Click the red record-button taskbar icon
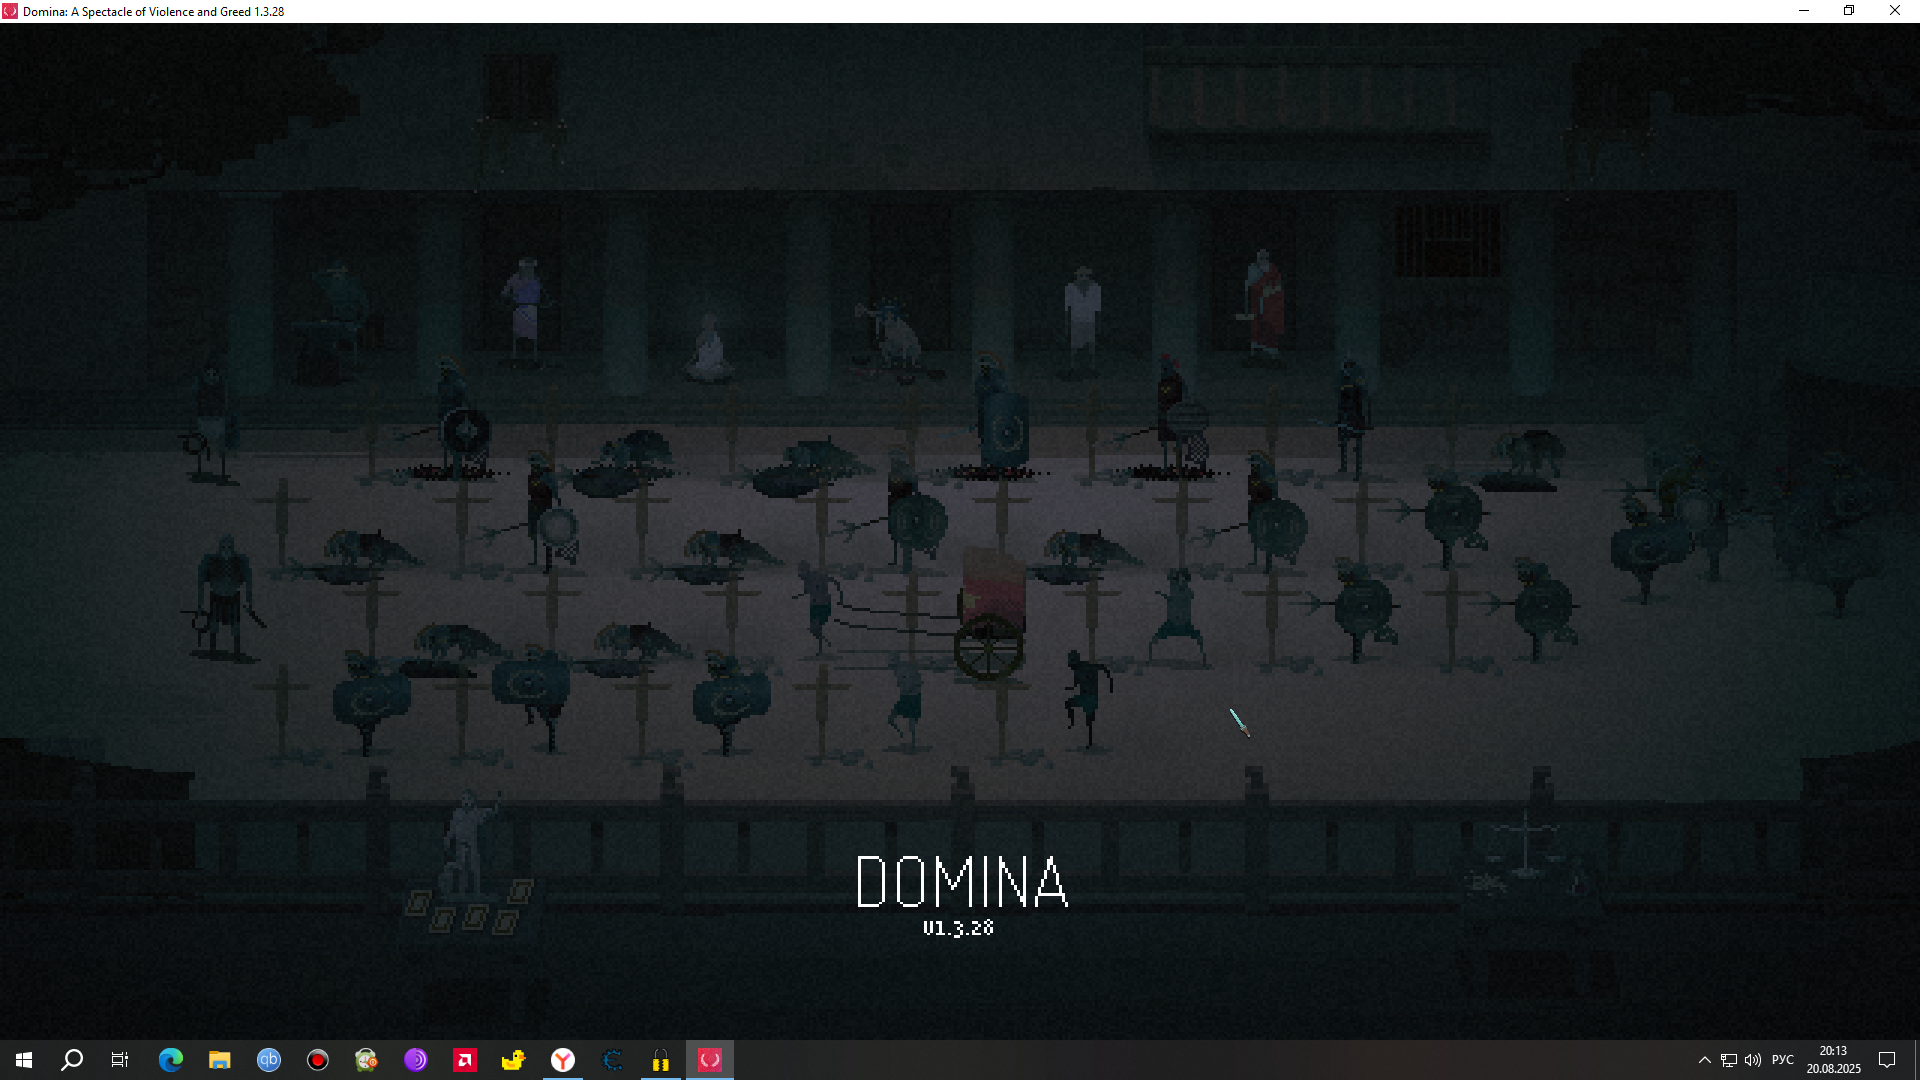 (x=318, y=1060)
